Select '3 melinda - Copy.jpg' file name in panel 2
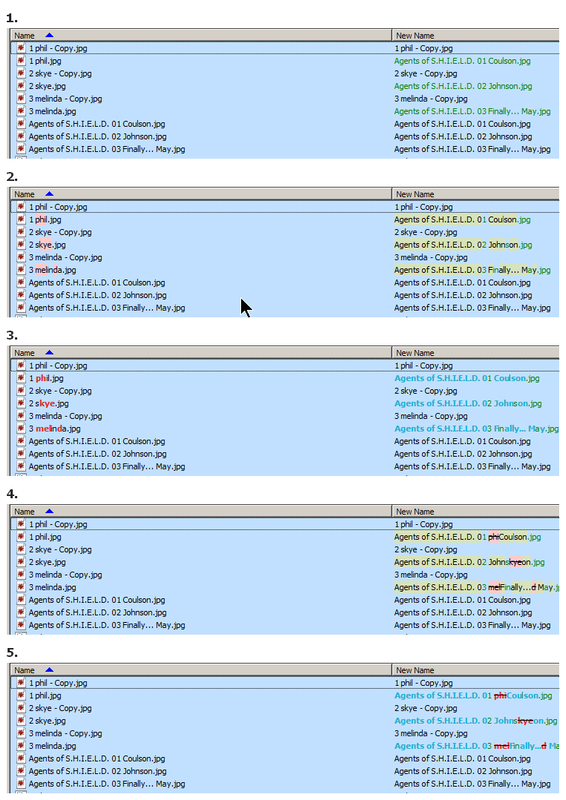Screen dimensions: 566x800 pyautogui.click(x=65, y=257)
